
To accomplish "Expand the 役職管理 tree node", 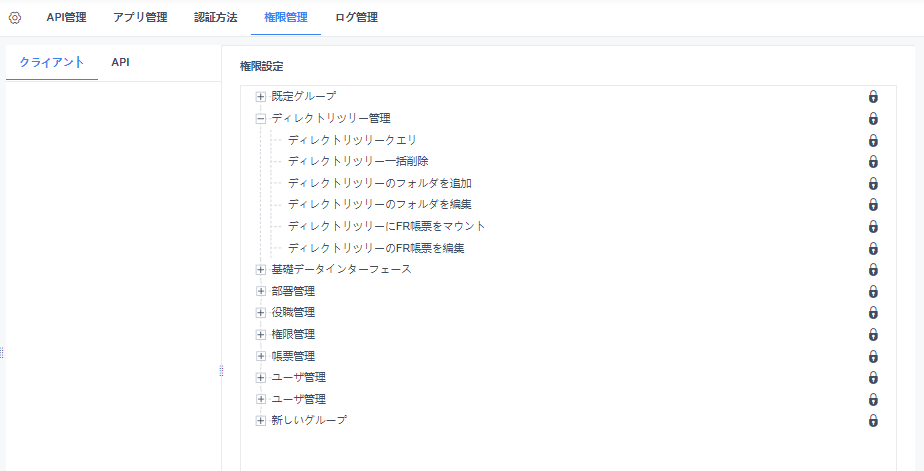I will point(260,312).
